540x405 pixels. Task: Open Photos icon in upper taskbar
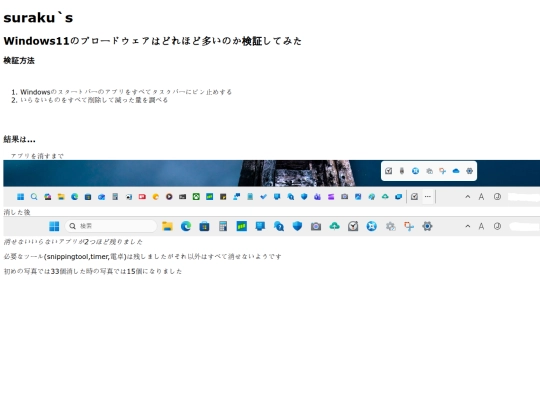[358, 197]
